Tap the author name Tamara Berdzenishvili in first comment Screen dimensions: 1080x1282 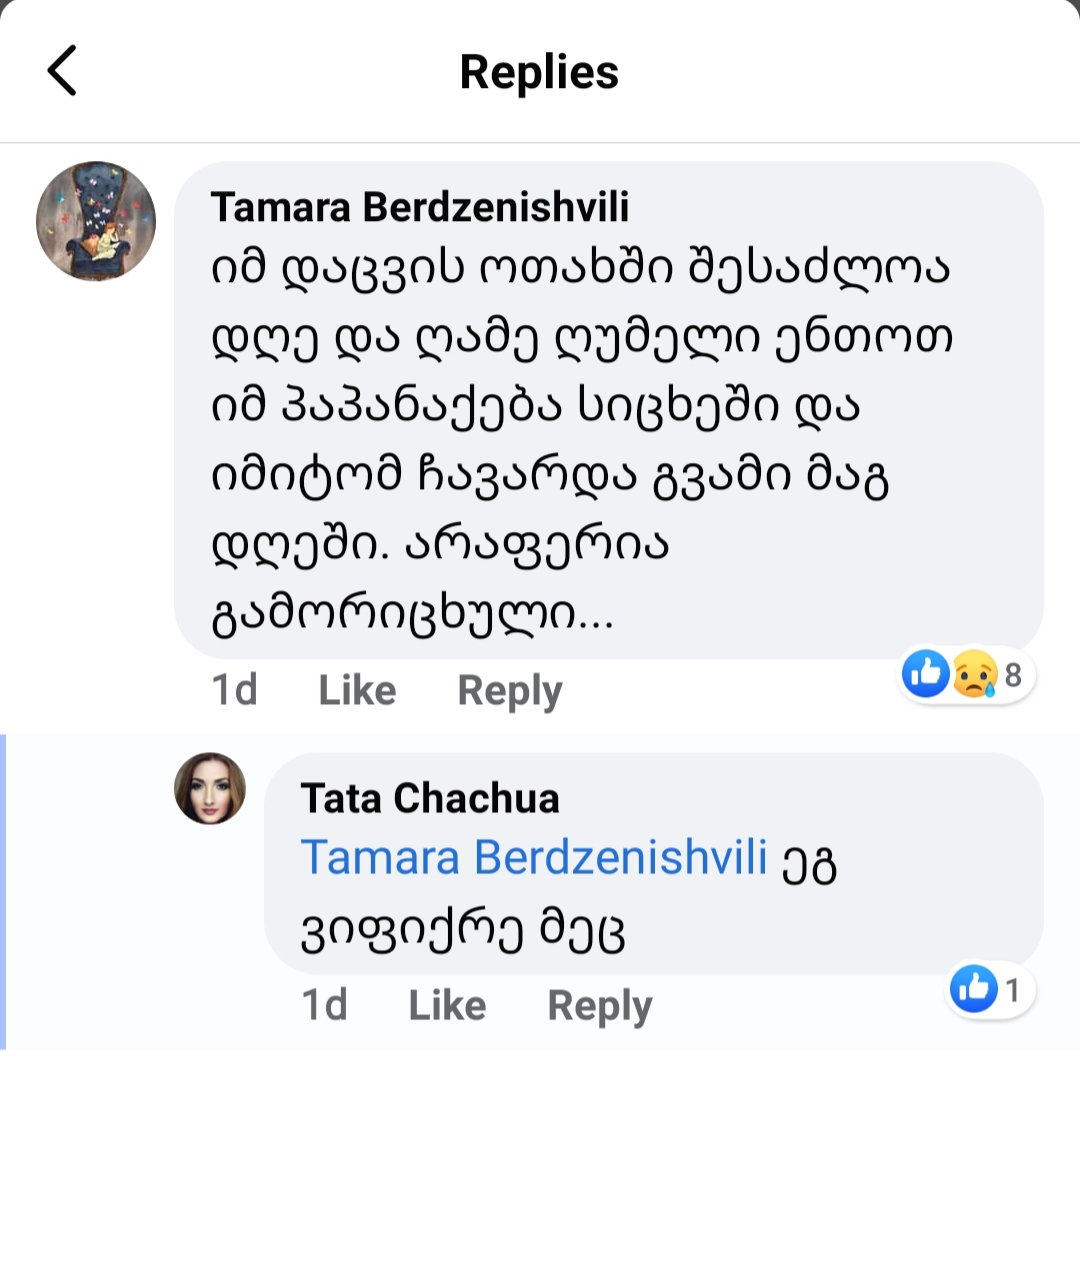(420, 207)
